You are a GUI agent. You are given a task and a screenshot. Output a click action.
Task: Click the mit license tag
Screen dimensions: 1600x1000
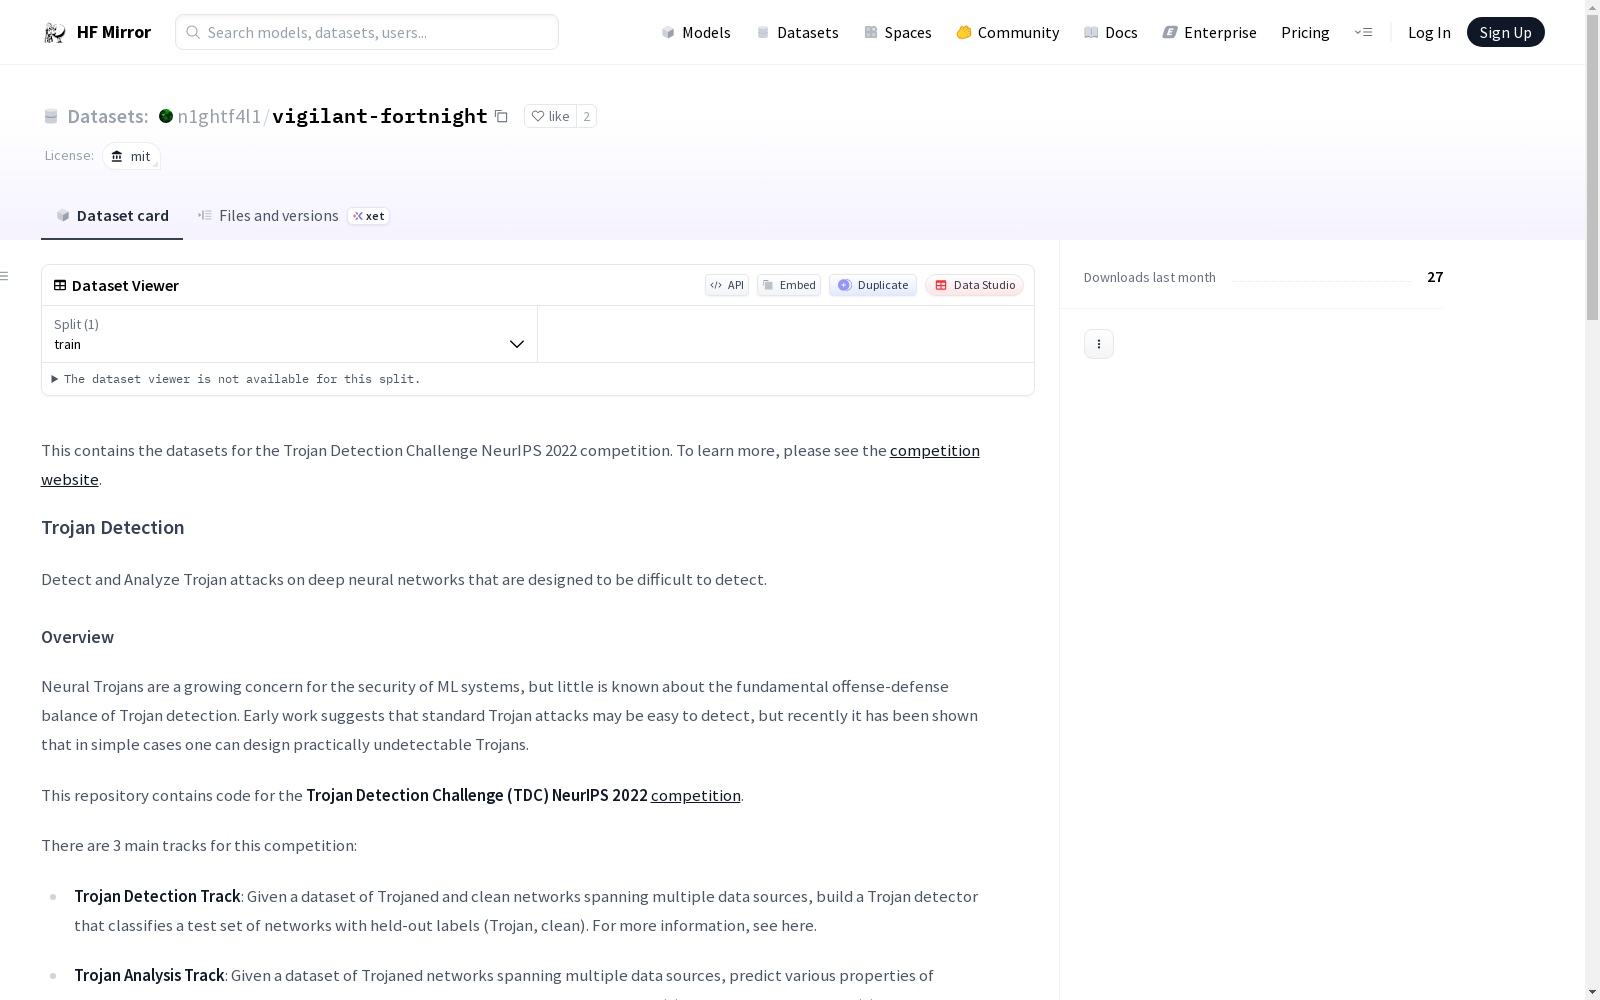(131, 156)
